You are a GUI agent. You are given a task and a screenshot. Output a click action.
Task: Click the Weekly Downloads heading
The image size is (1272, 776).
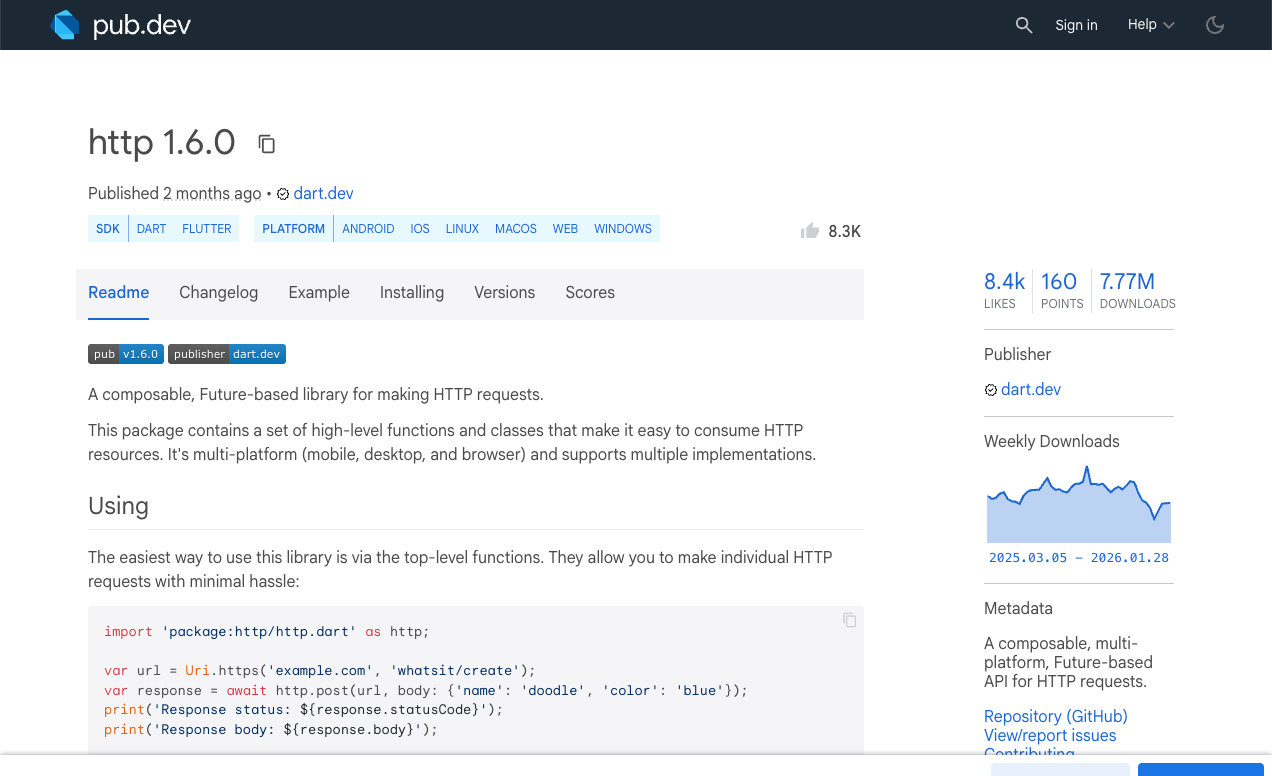tap(1052, 441)
